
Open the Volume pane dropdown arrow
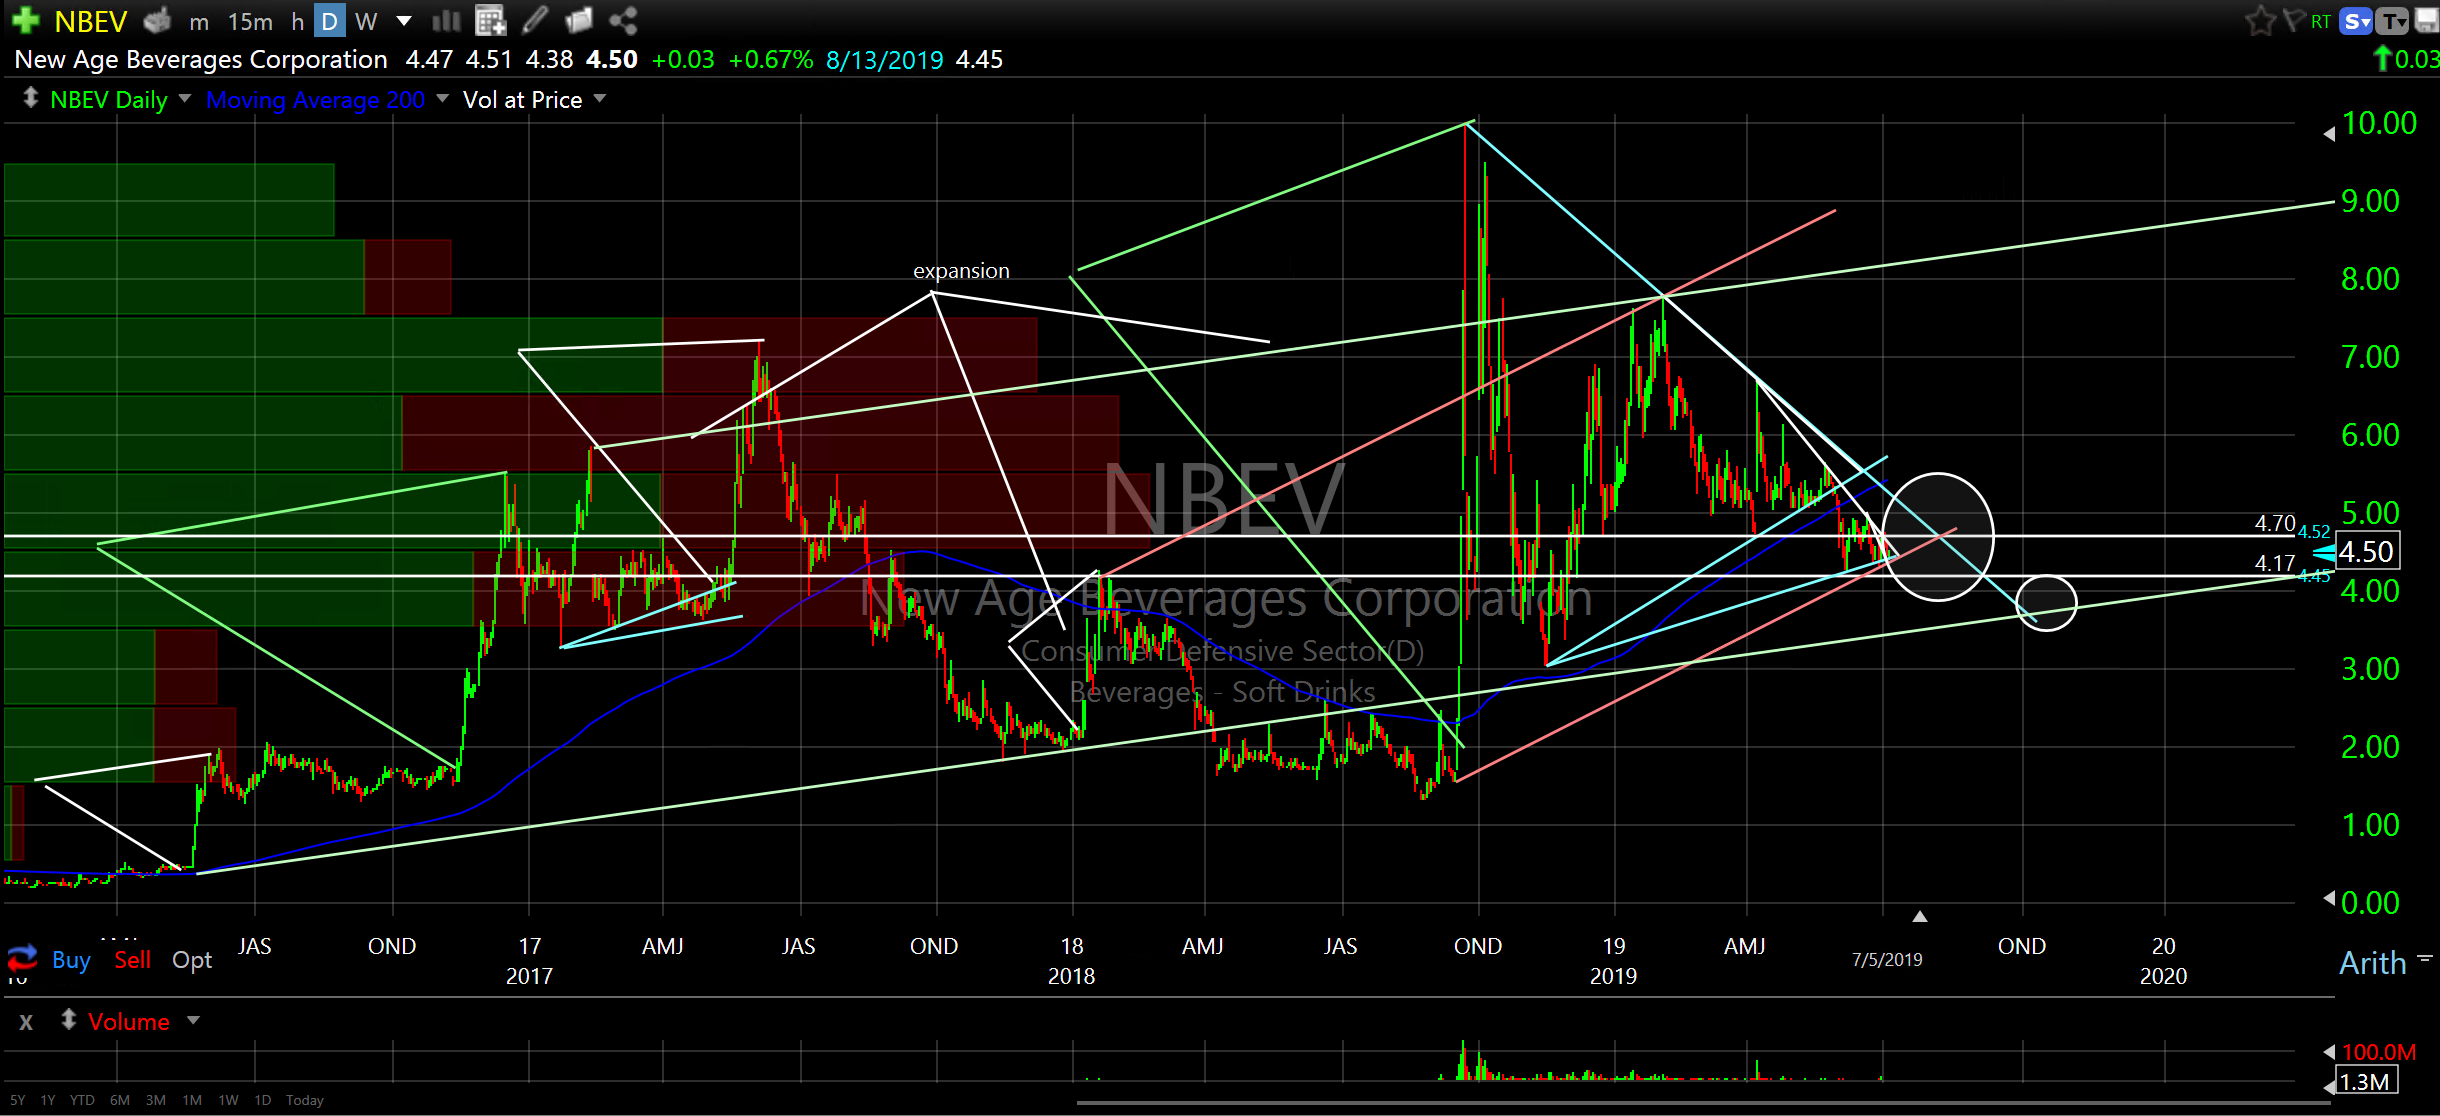tap(194, 1020)
